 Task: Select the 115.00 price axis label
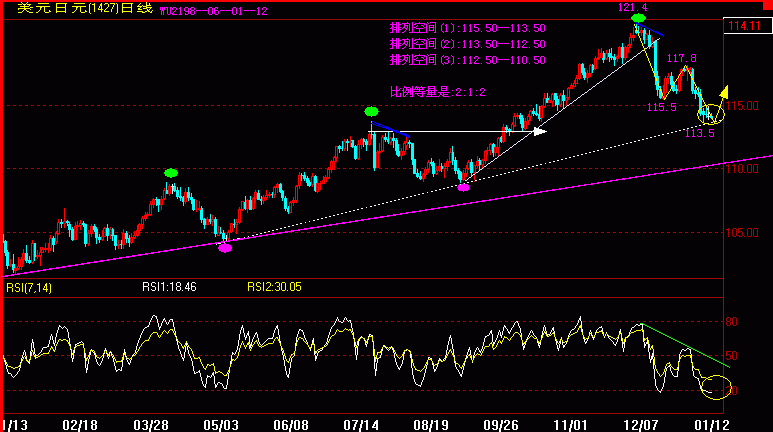[x=742, y=106]
